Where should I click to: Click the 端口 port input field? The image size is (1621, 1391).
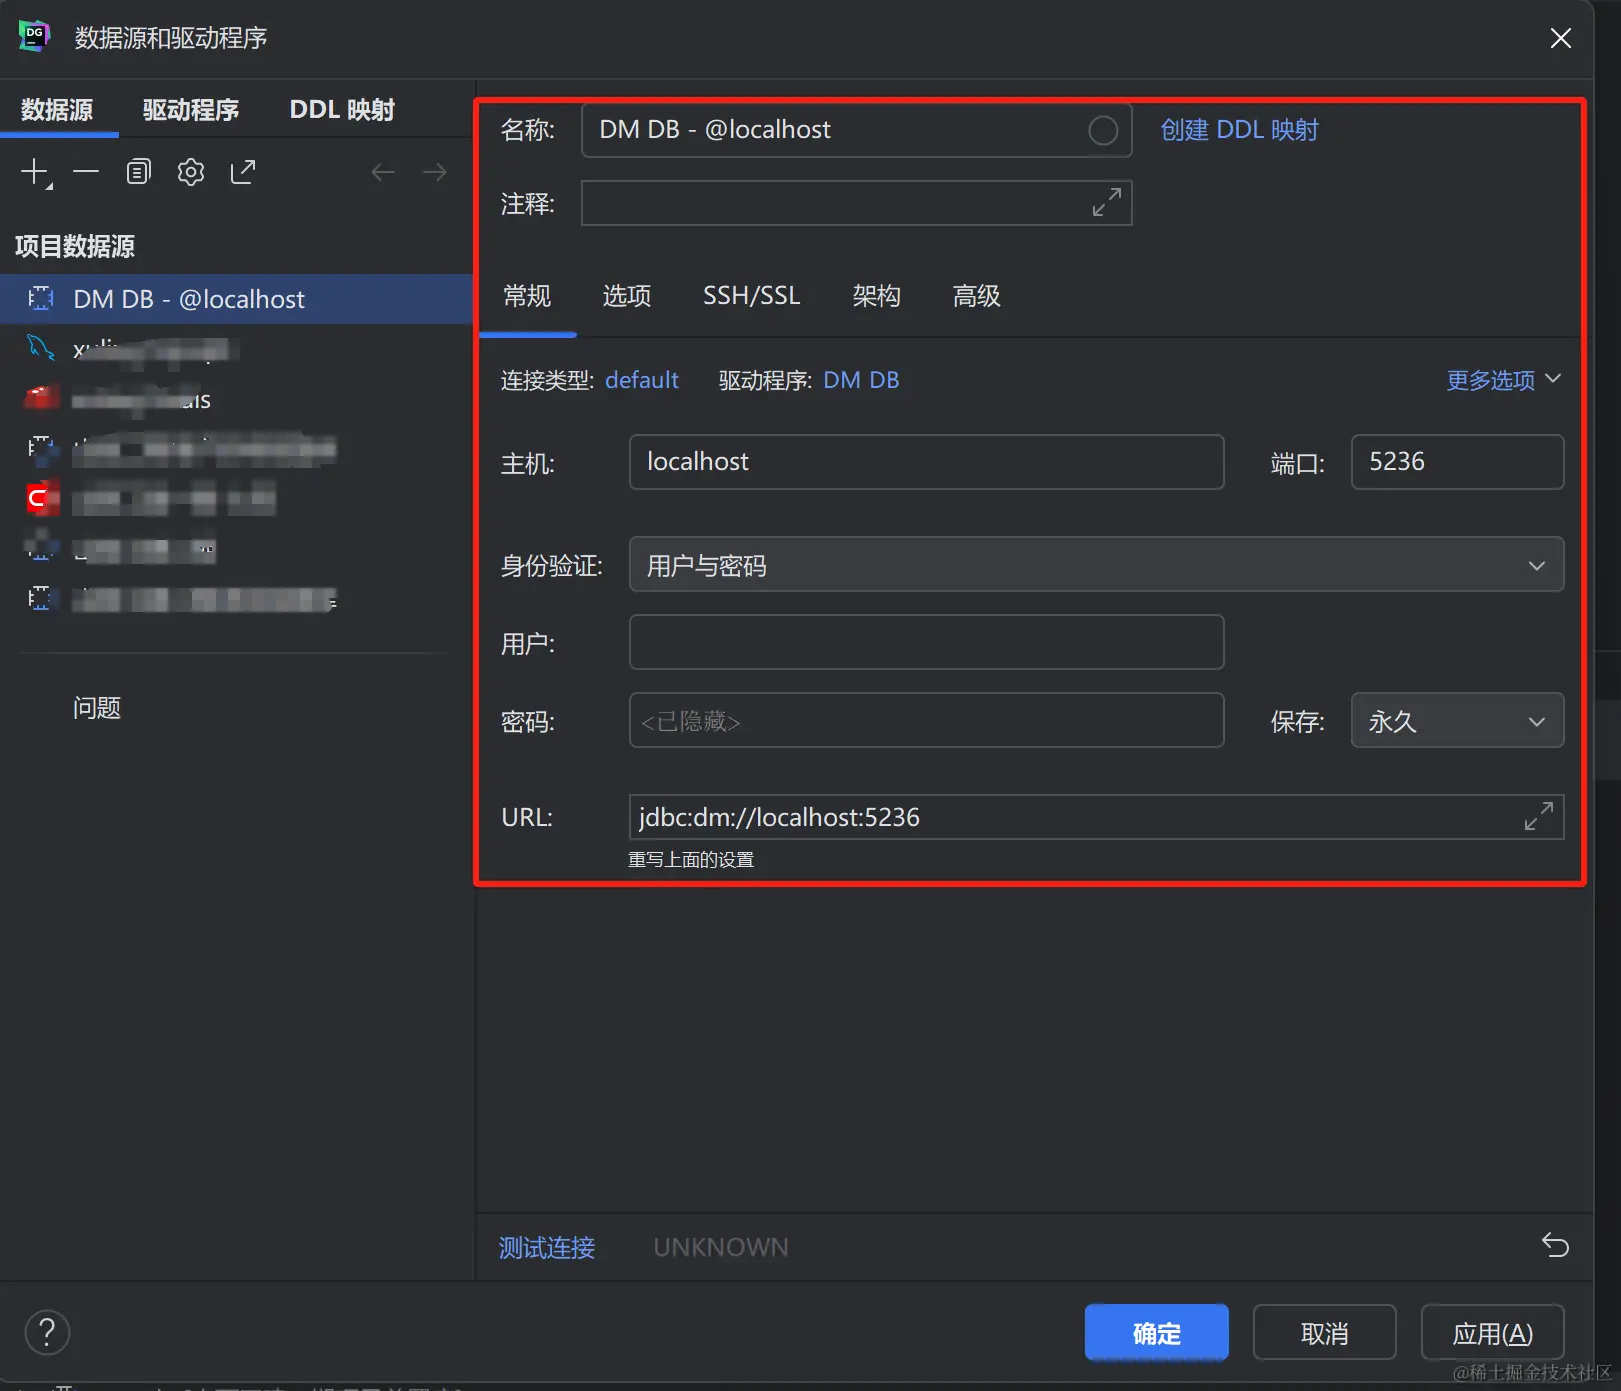pyautogui.click(x=1457, y=462)
